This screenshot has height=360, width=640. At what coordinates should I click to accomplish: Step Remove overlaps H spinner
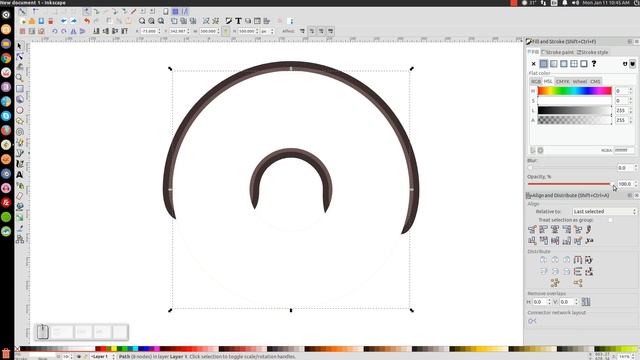click(549, 302)
